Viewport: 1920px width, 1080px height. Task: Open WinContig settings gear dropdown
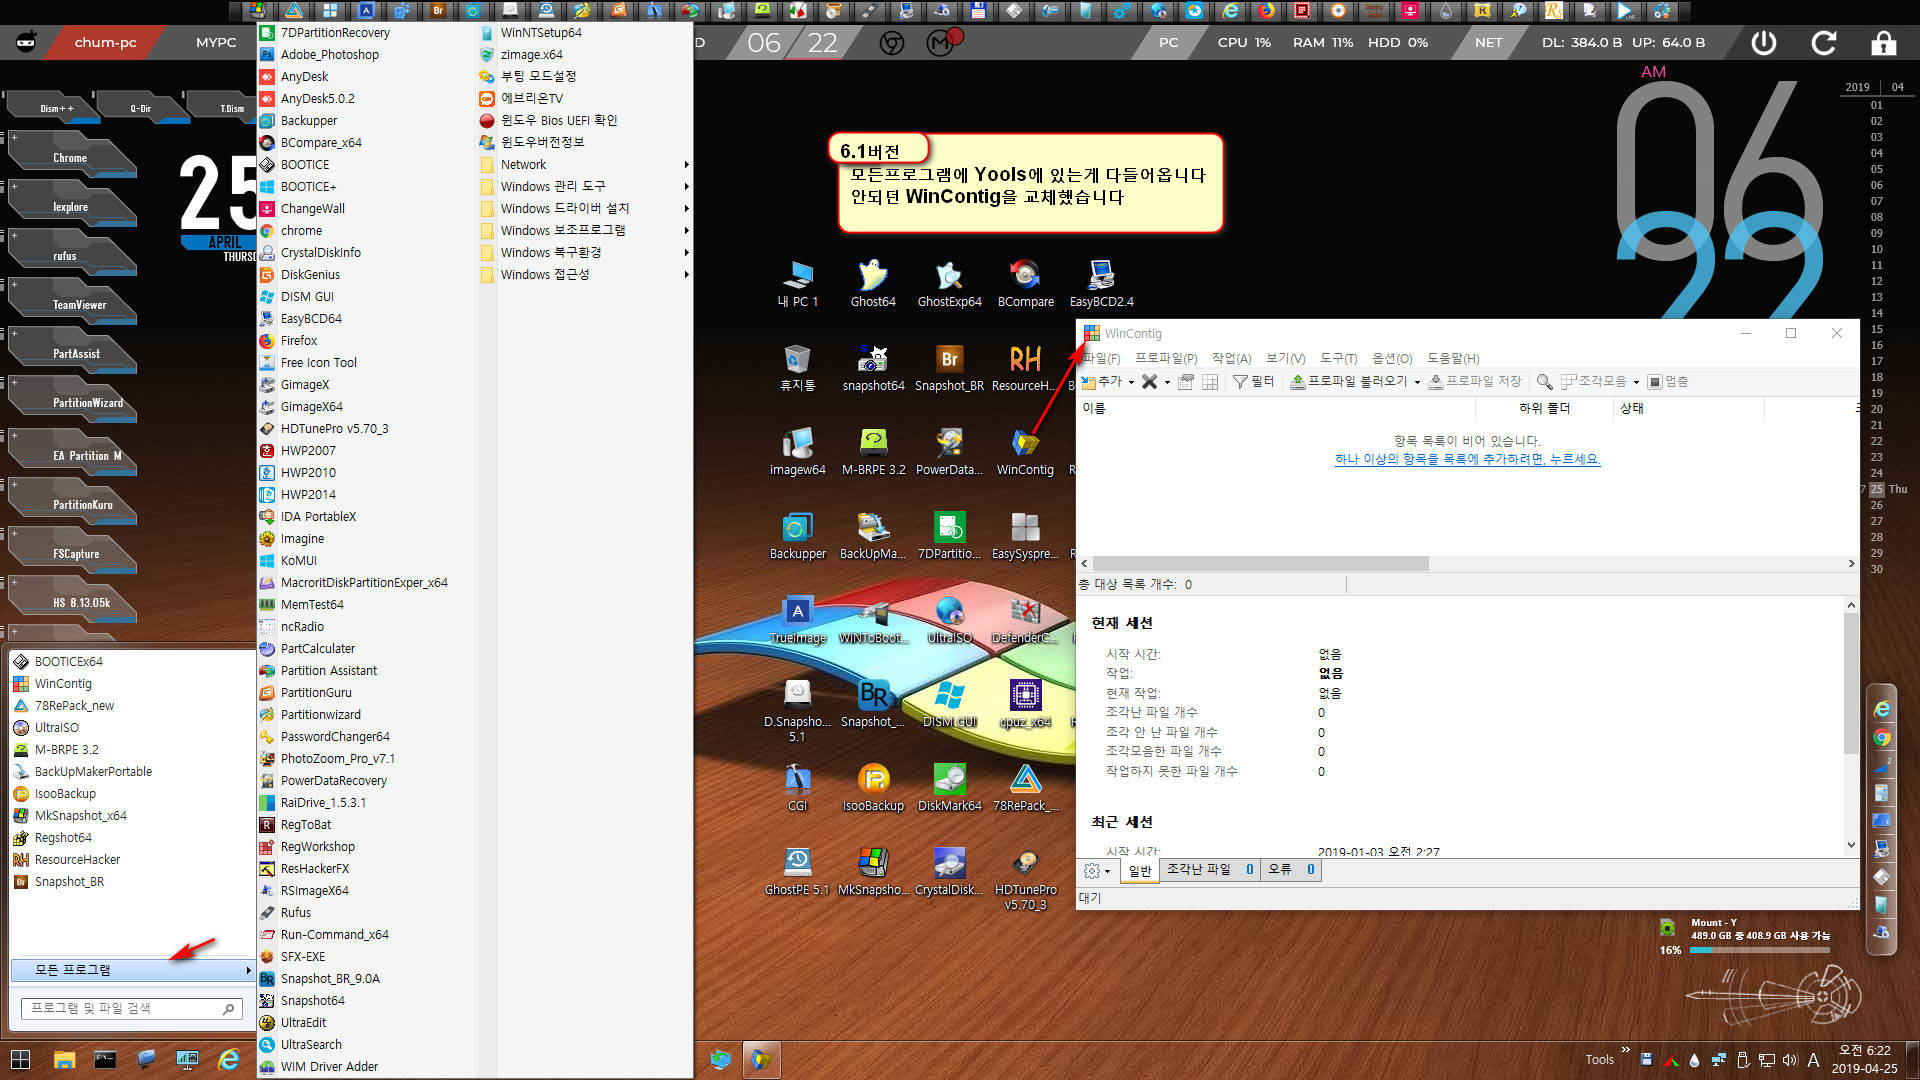[x=1097, y=871]
